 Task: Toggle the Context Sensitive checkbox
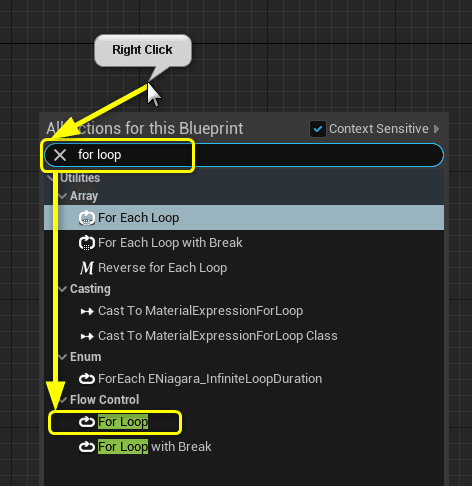pos(318,129)
